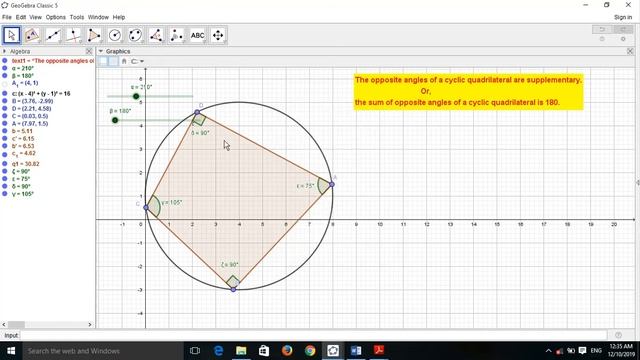Hide the circle c equation object
This screenshot has height=360, width=640.
point(5,93)
